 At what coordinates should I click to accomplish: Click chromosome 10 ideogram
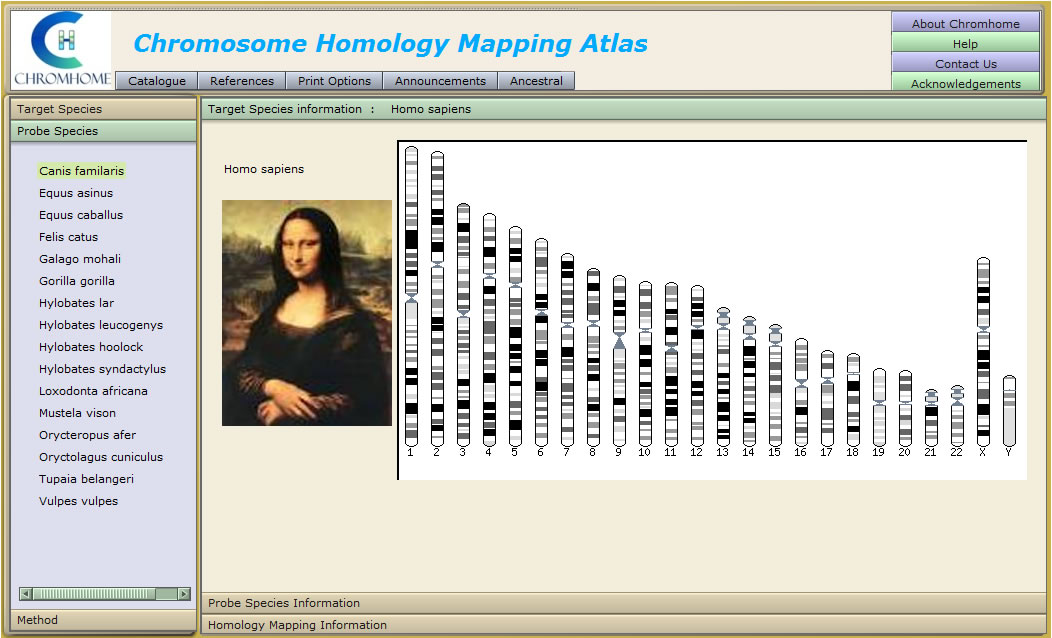tap(645, 364)
